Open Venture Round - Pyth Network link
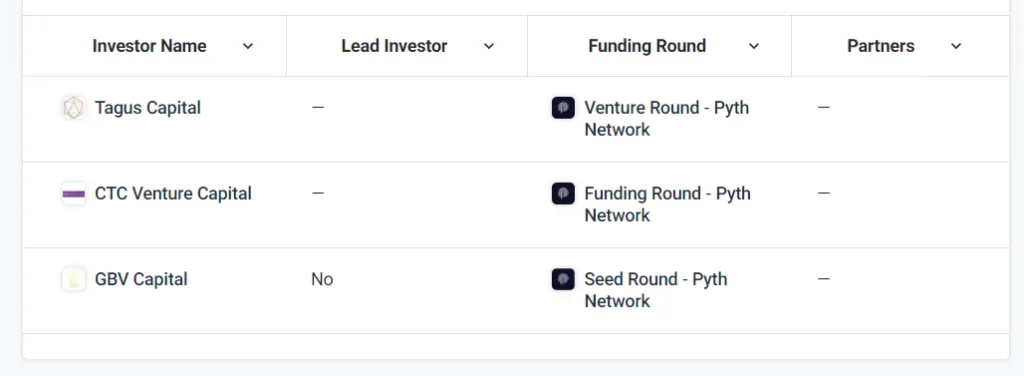This screenshot has width=1024, height=376. (666, 119)
